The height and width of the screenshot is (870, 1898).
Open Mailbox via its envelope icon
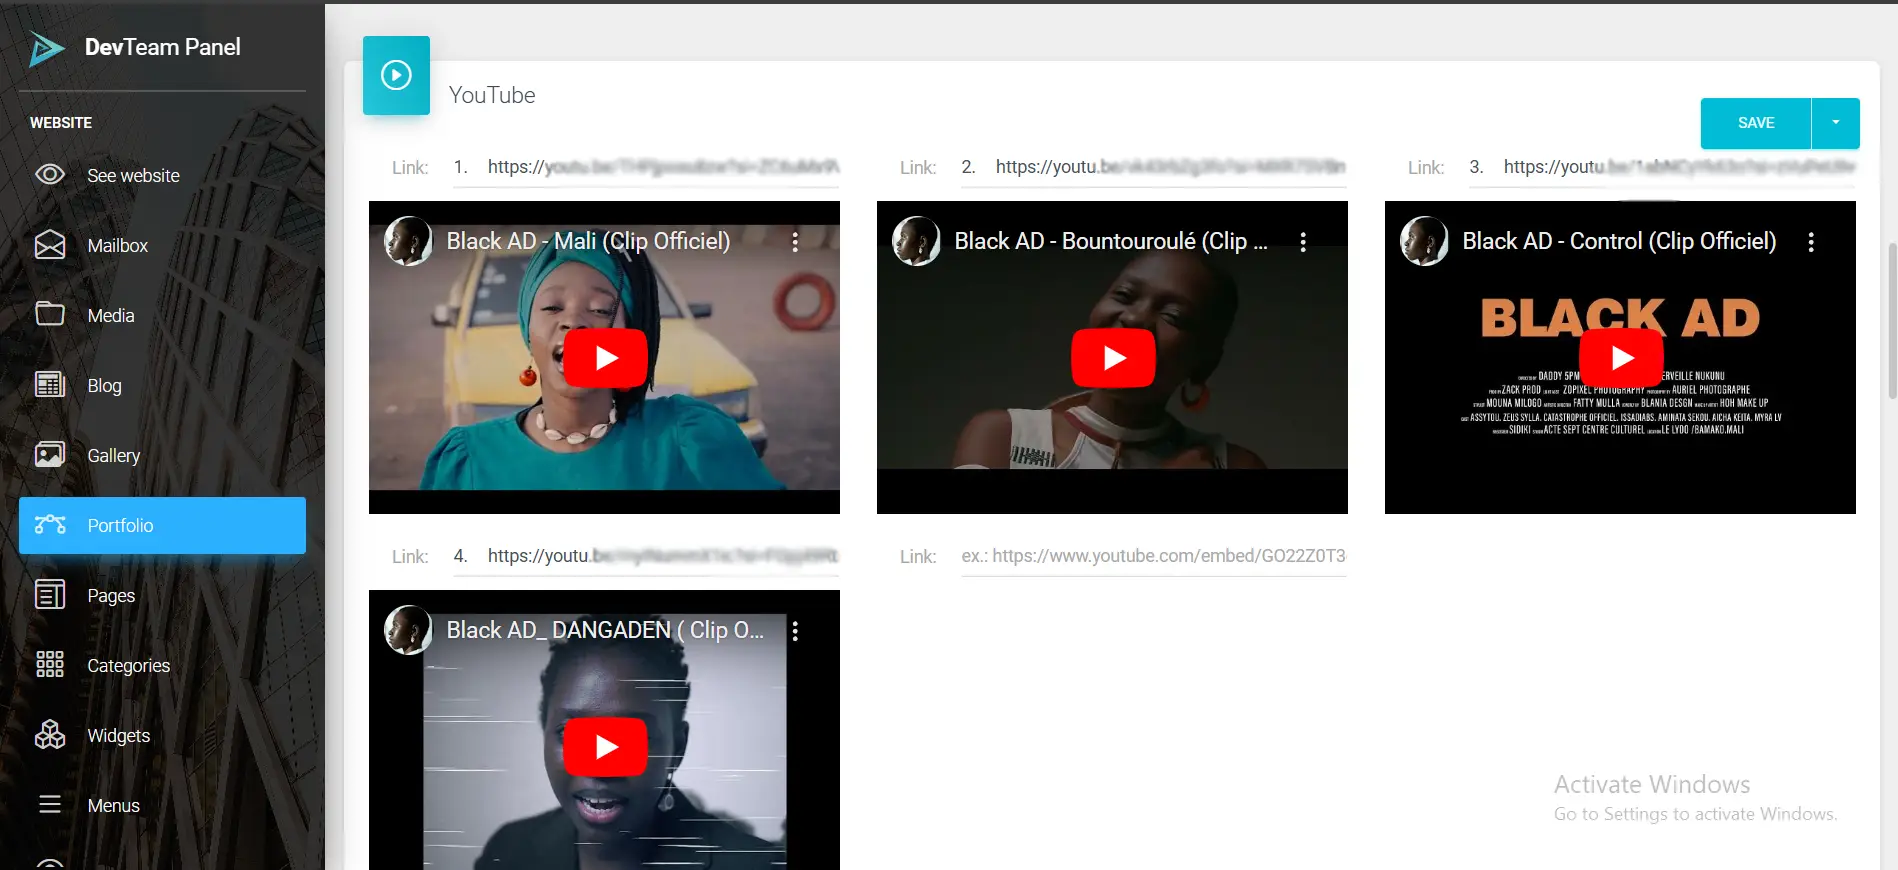tap(50, 245)
